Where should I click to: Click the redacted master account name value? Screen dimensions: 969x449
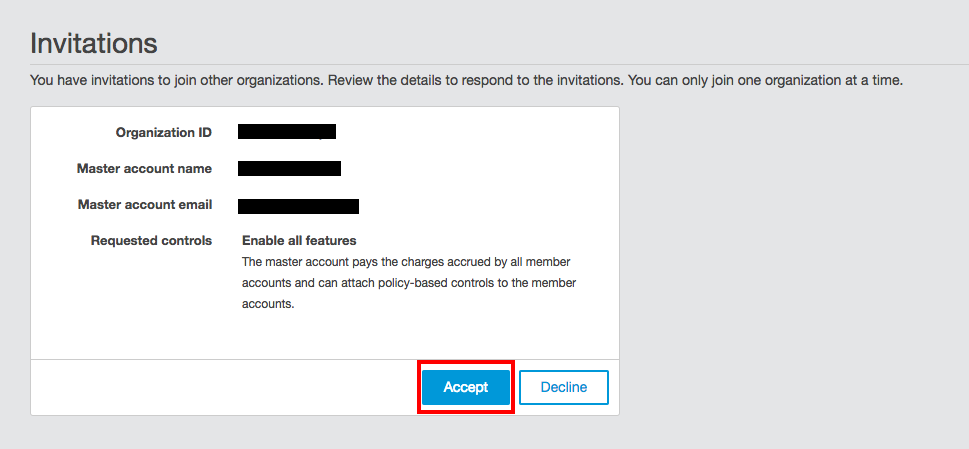tap(289, 168)
